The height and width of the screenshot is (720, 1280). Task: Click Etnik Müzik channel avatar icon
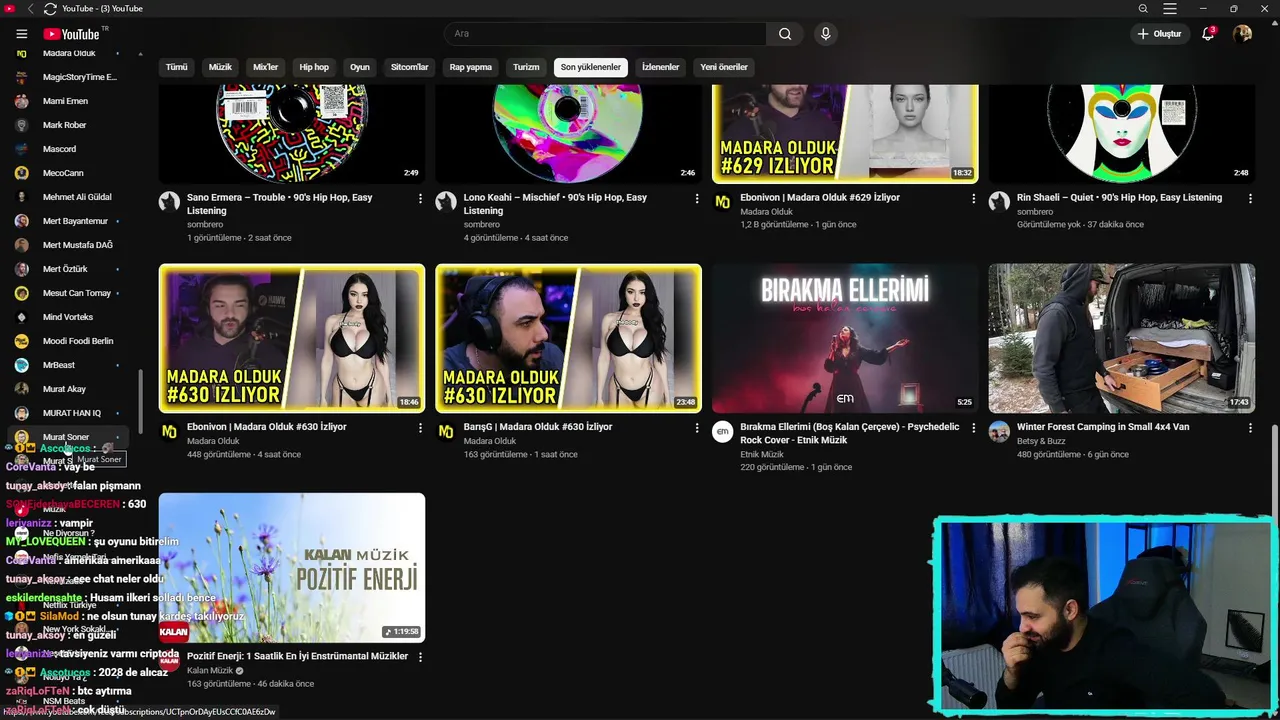[x=723, y=431]
